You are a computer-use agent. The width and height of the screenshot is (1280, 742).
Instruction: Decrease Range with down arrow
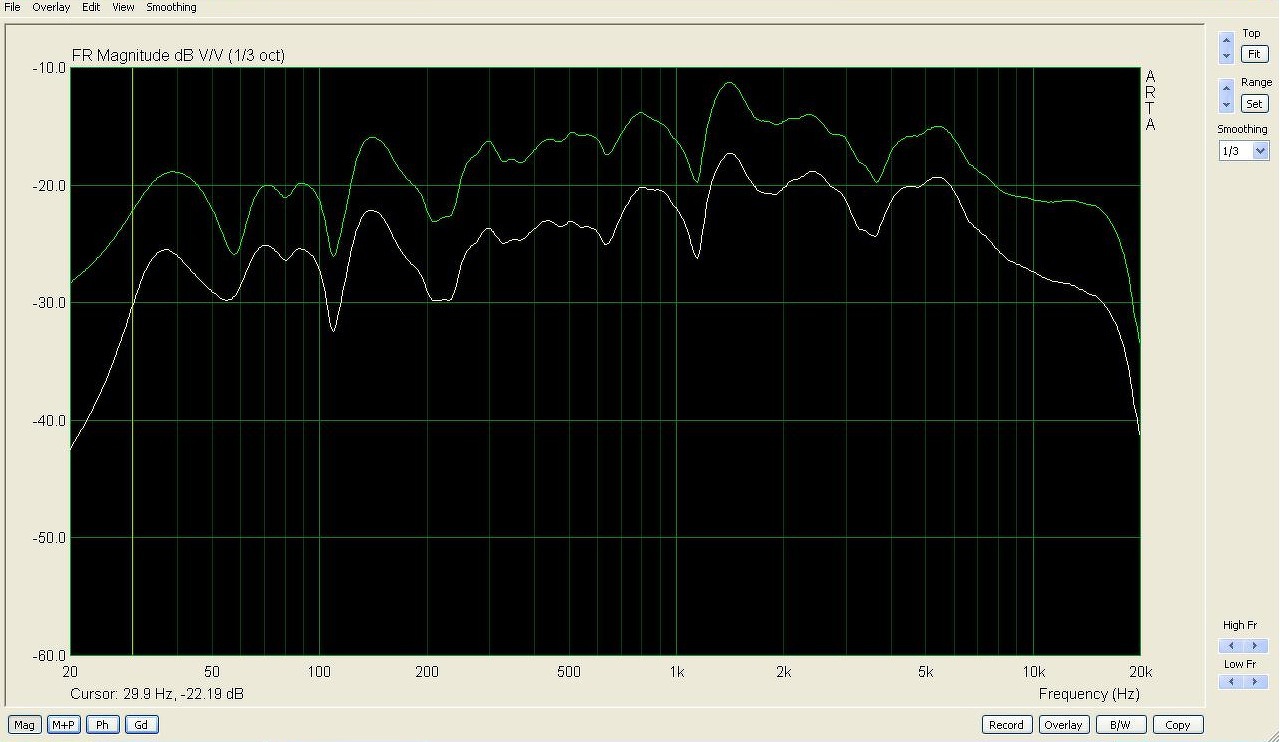click(1226, 104)
